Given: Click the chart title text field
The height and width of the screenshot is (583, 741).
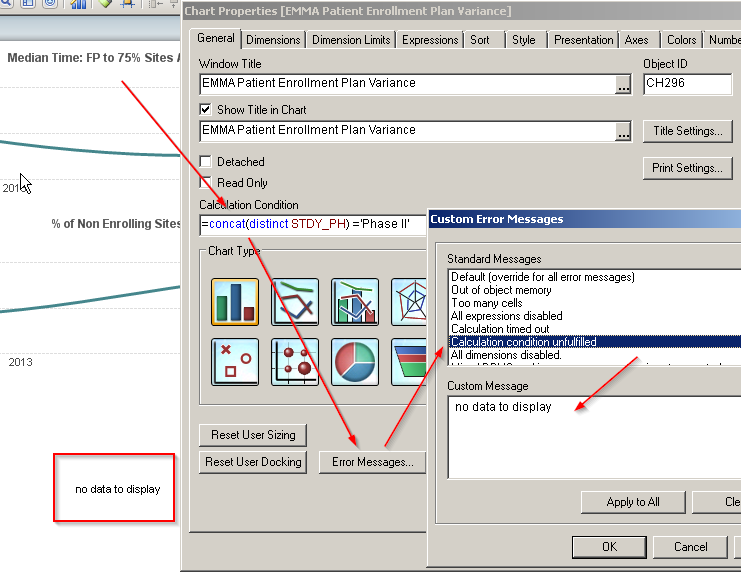Looking at the screenshot, I should (408, 130).
